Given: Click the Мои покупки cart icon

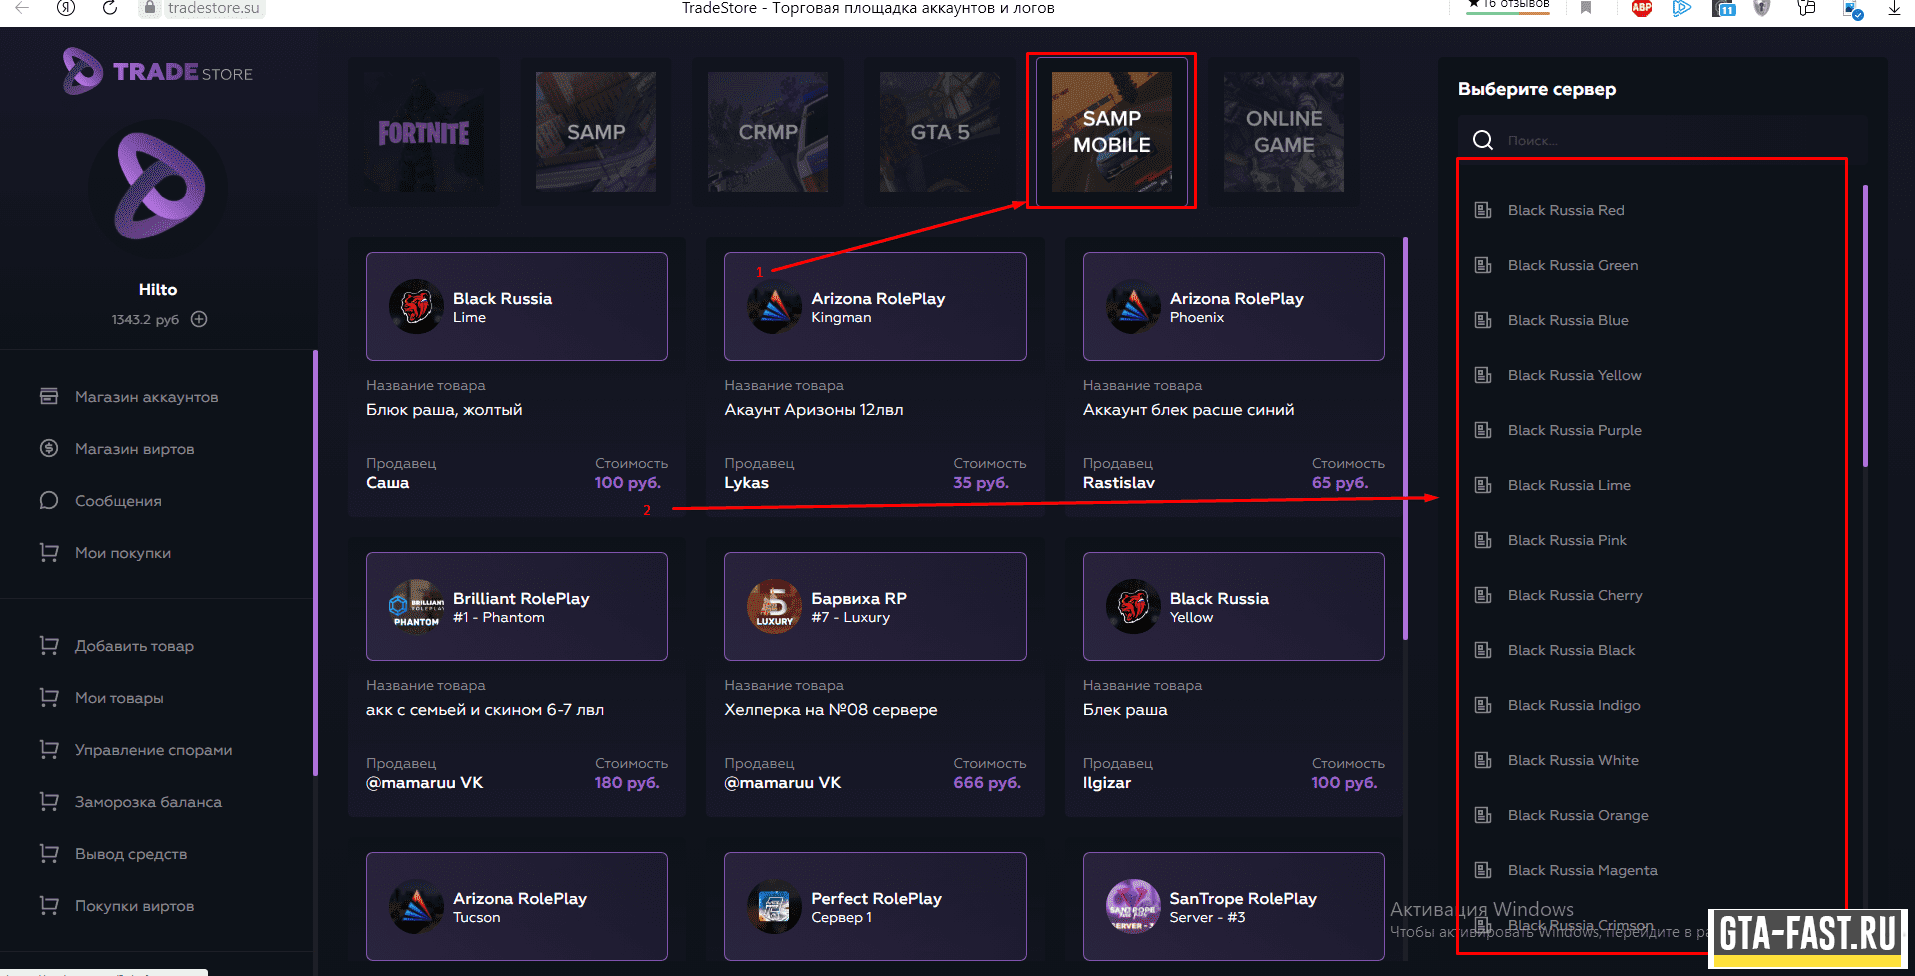Looking at the screenshot, I should click(x=49, y=552).
